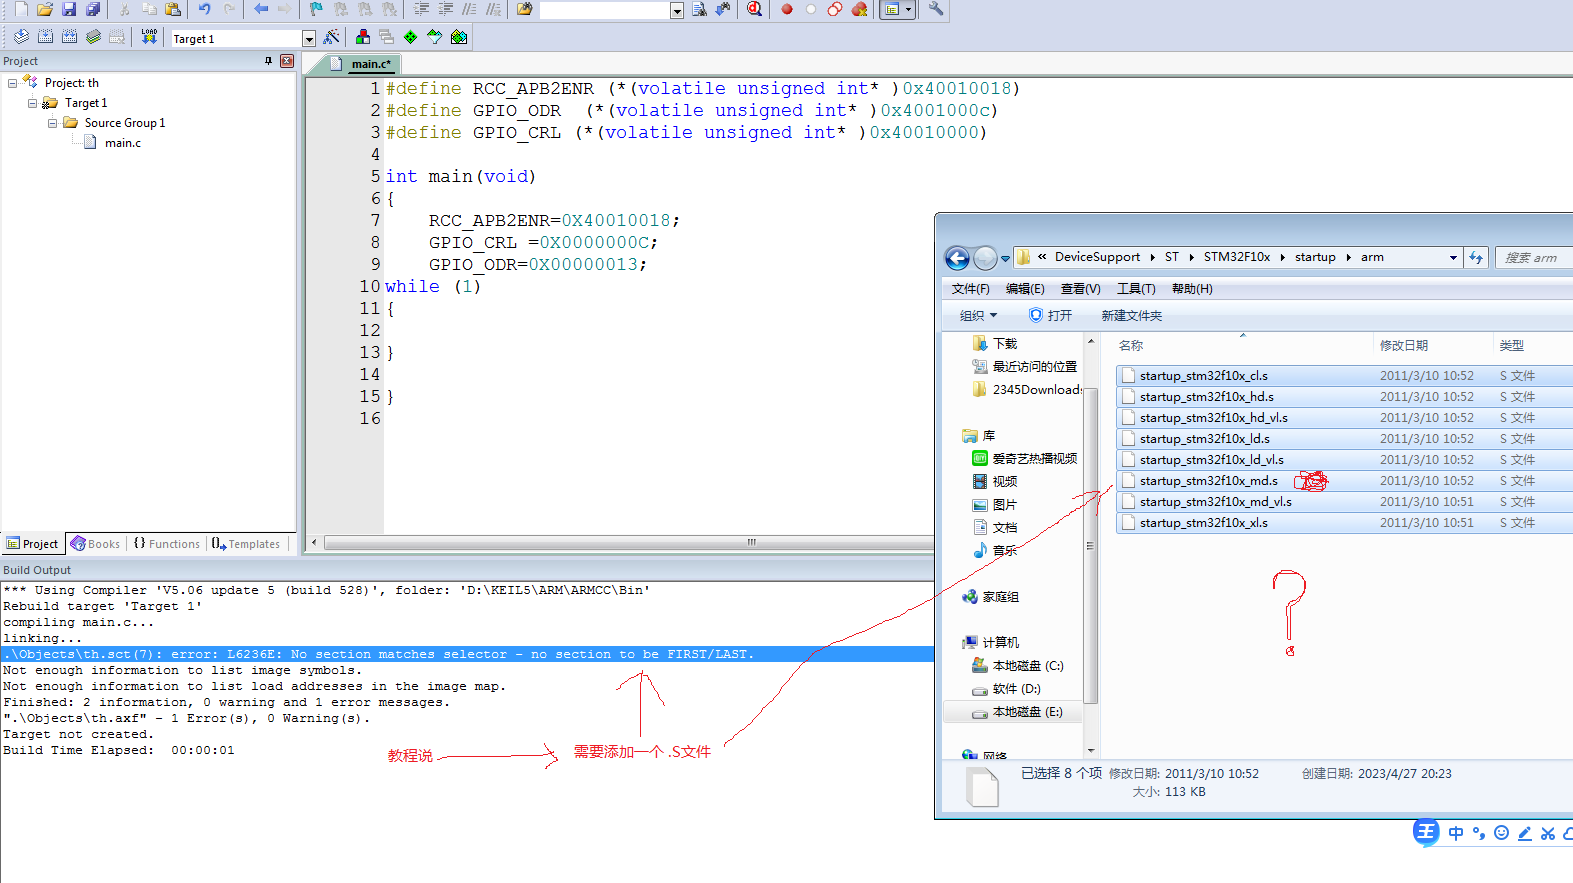Click the Open file icon in Keil toolbar
The height and width of the screenshot is (883, 1573).
(x=45, y=9)
